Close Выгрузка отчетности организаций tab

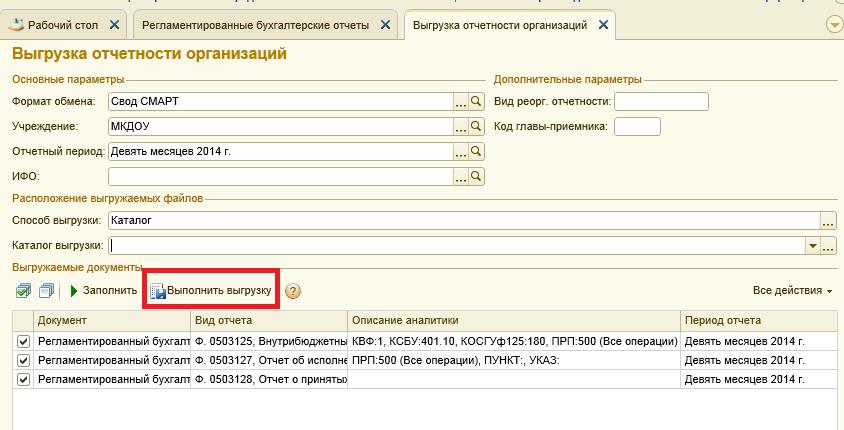pos(603,25)
